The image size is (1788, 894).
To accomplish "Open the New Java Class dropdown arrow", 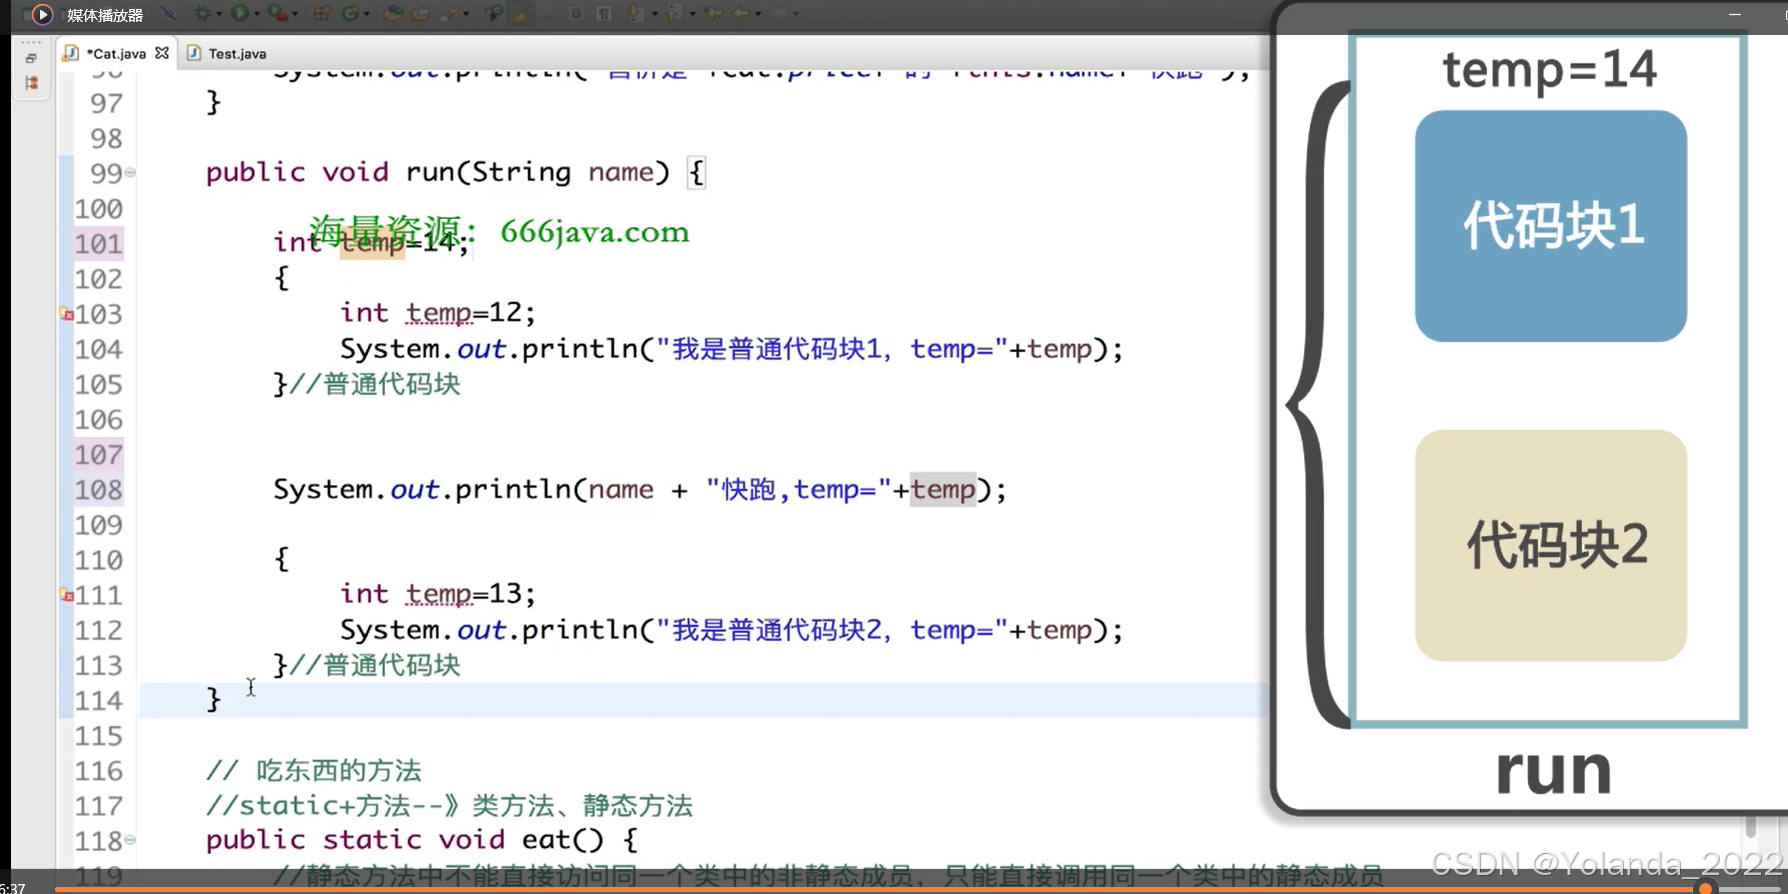I will pyautogui.click(x=367, y=14).
